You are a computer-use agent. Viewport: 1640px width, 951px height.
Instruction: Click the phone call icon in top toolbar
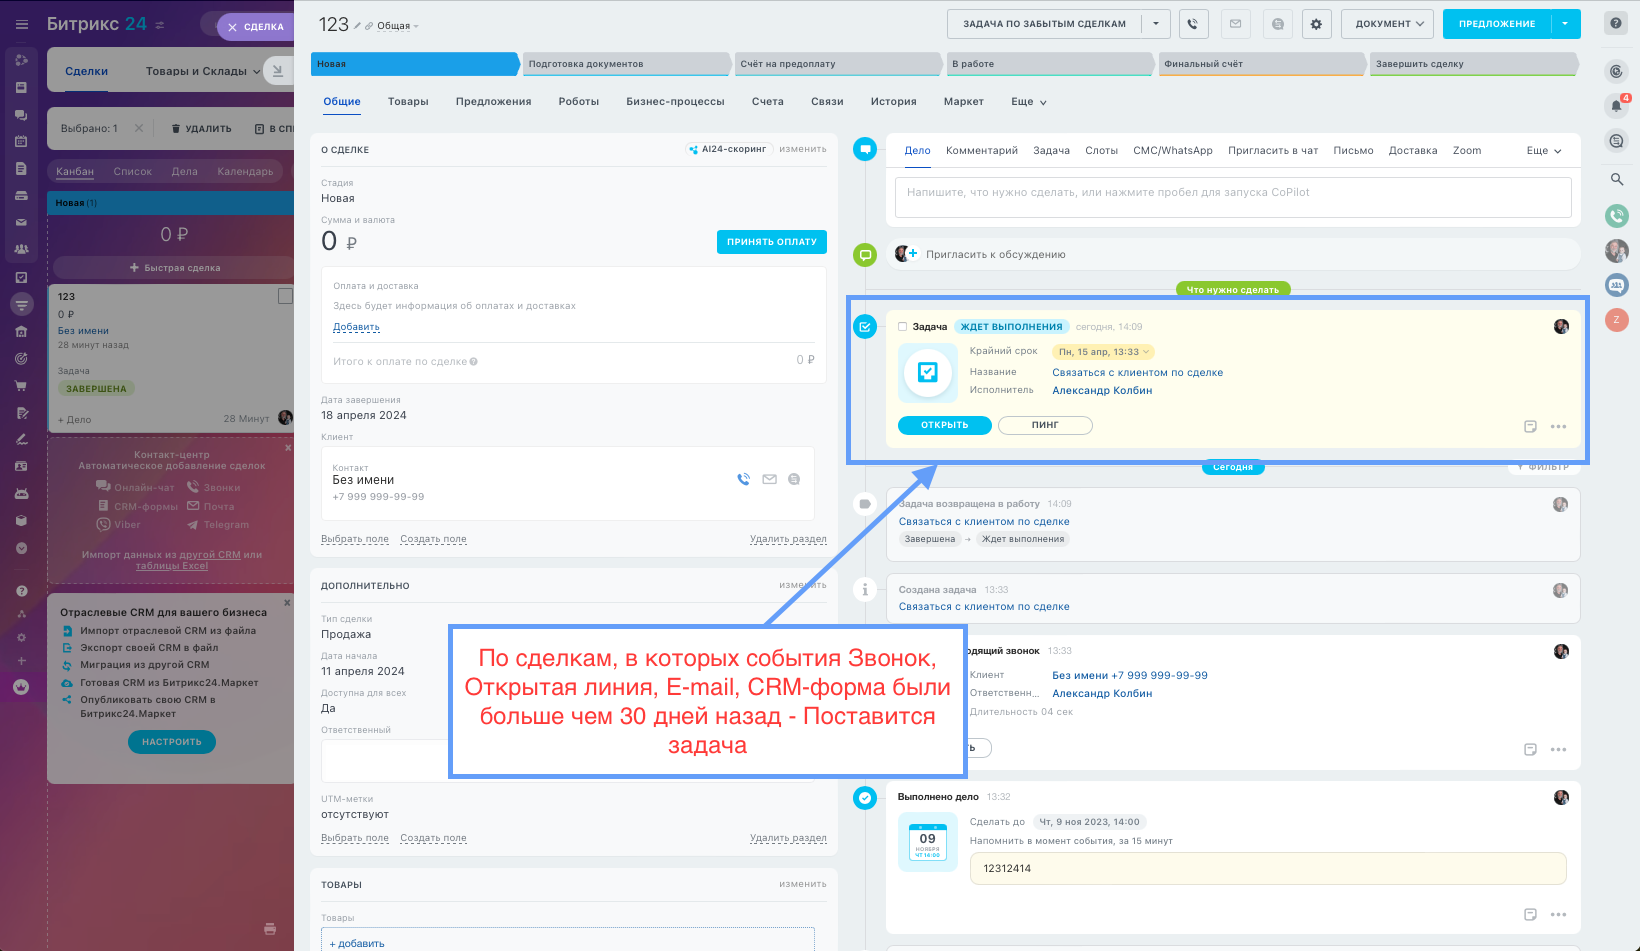pos(1193,24)
